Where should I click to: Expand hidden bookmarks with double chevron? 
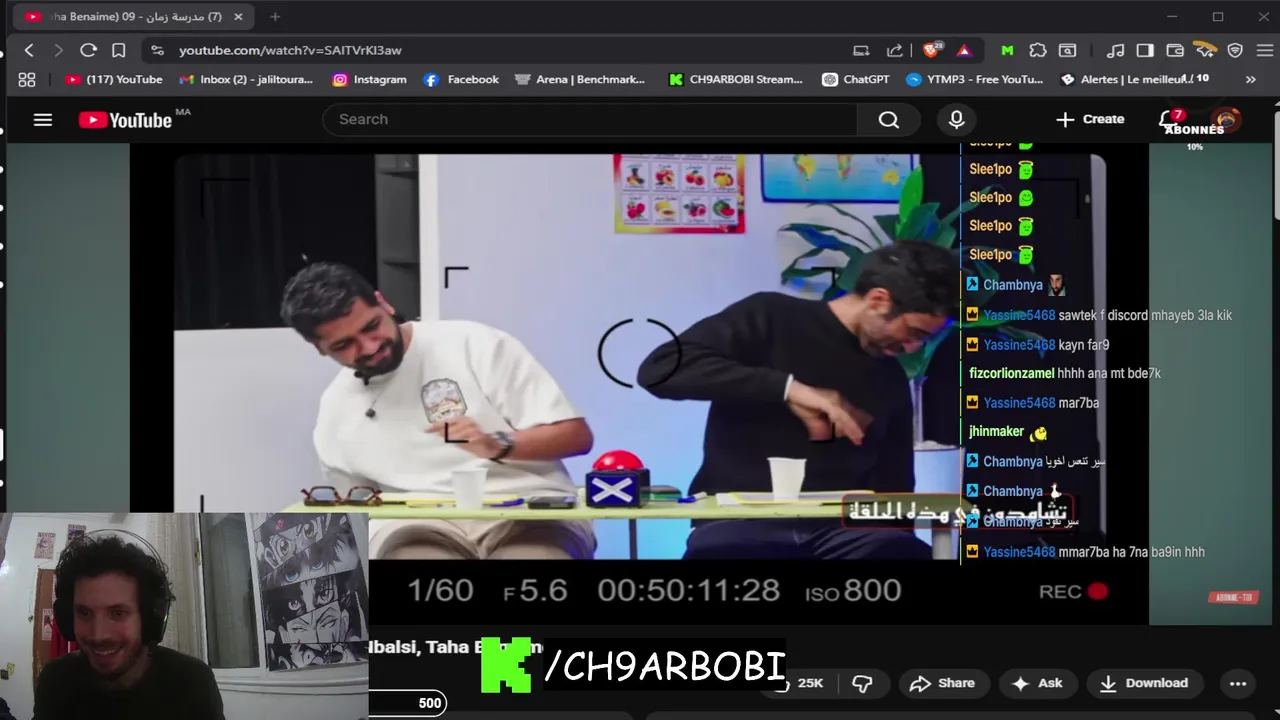point(1250,79)
